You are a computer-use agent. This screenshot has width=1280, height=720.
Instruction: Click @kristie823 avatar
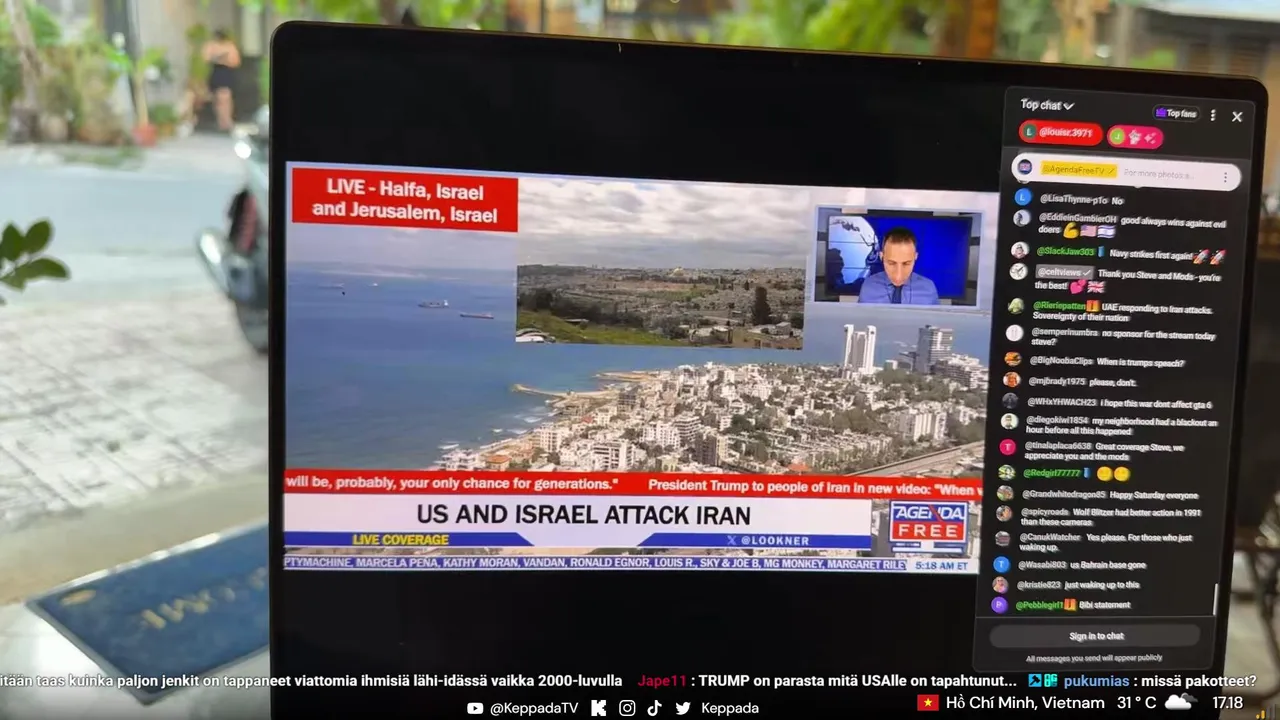1000,584
